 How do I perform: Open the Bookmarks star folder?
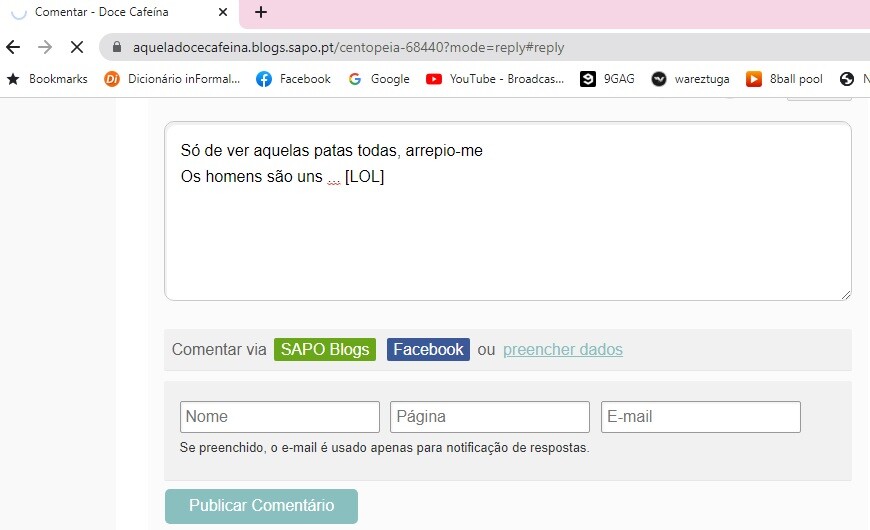[47, 79]
